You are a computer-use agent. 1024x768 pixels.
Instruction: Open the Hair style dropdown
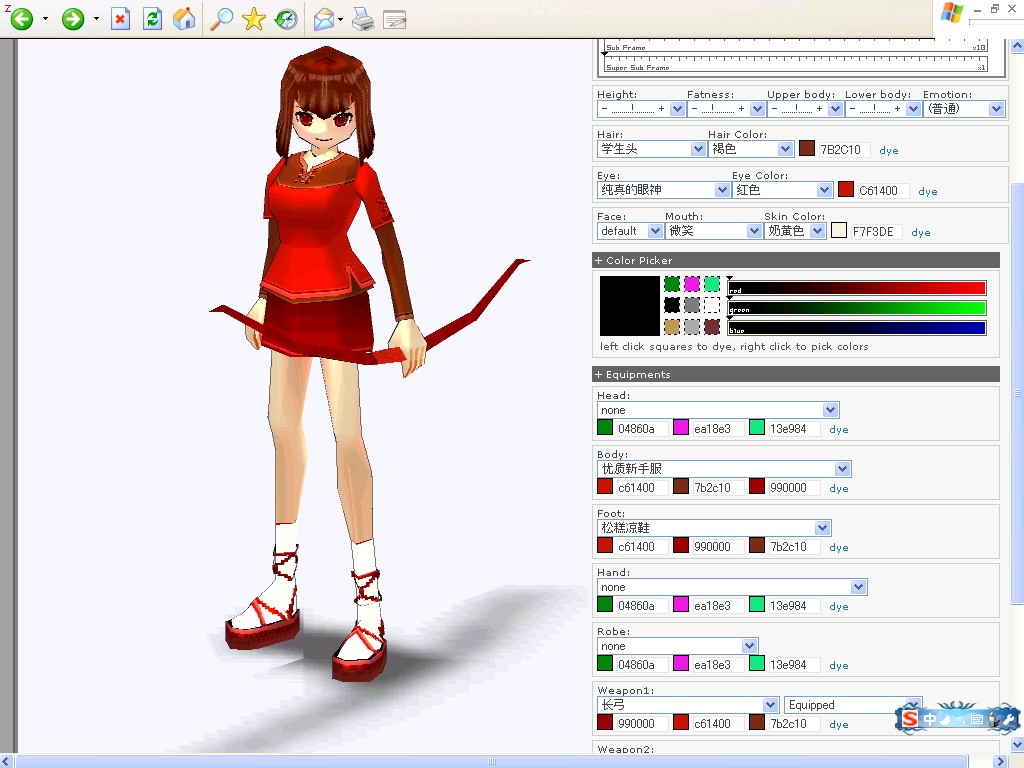[651, 149]
